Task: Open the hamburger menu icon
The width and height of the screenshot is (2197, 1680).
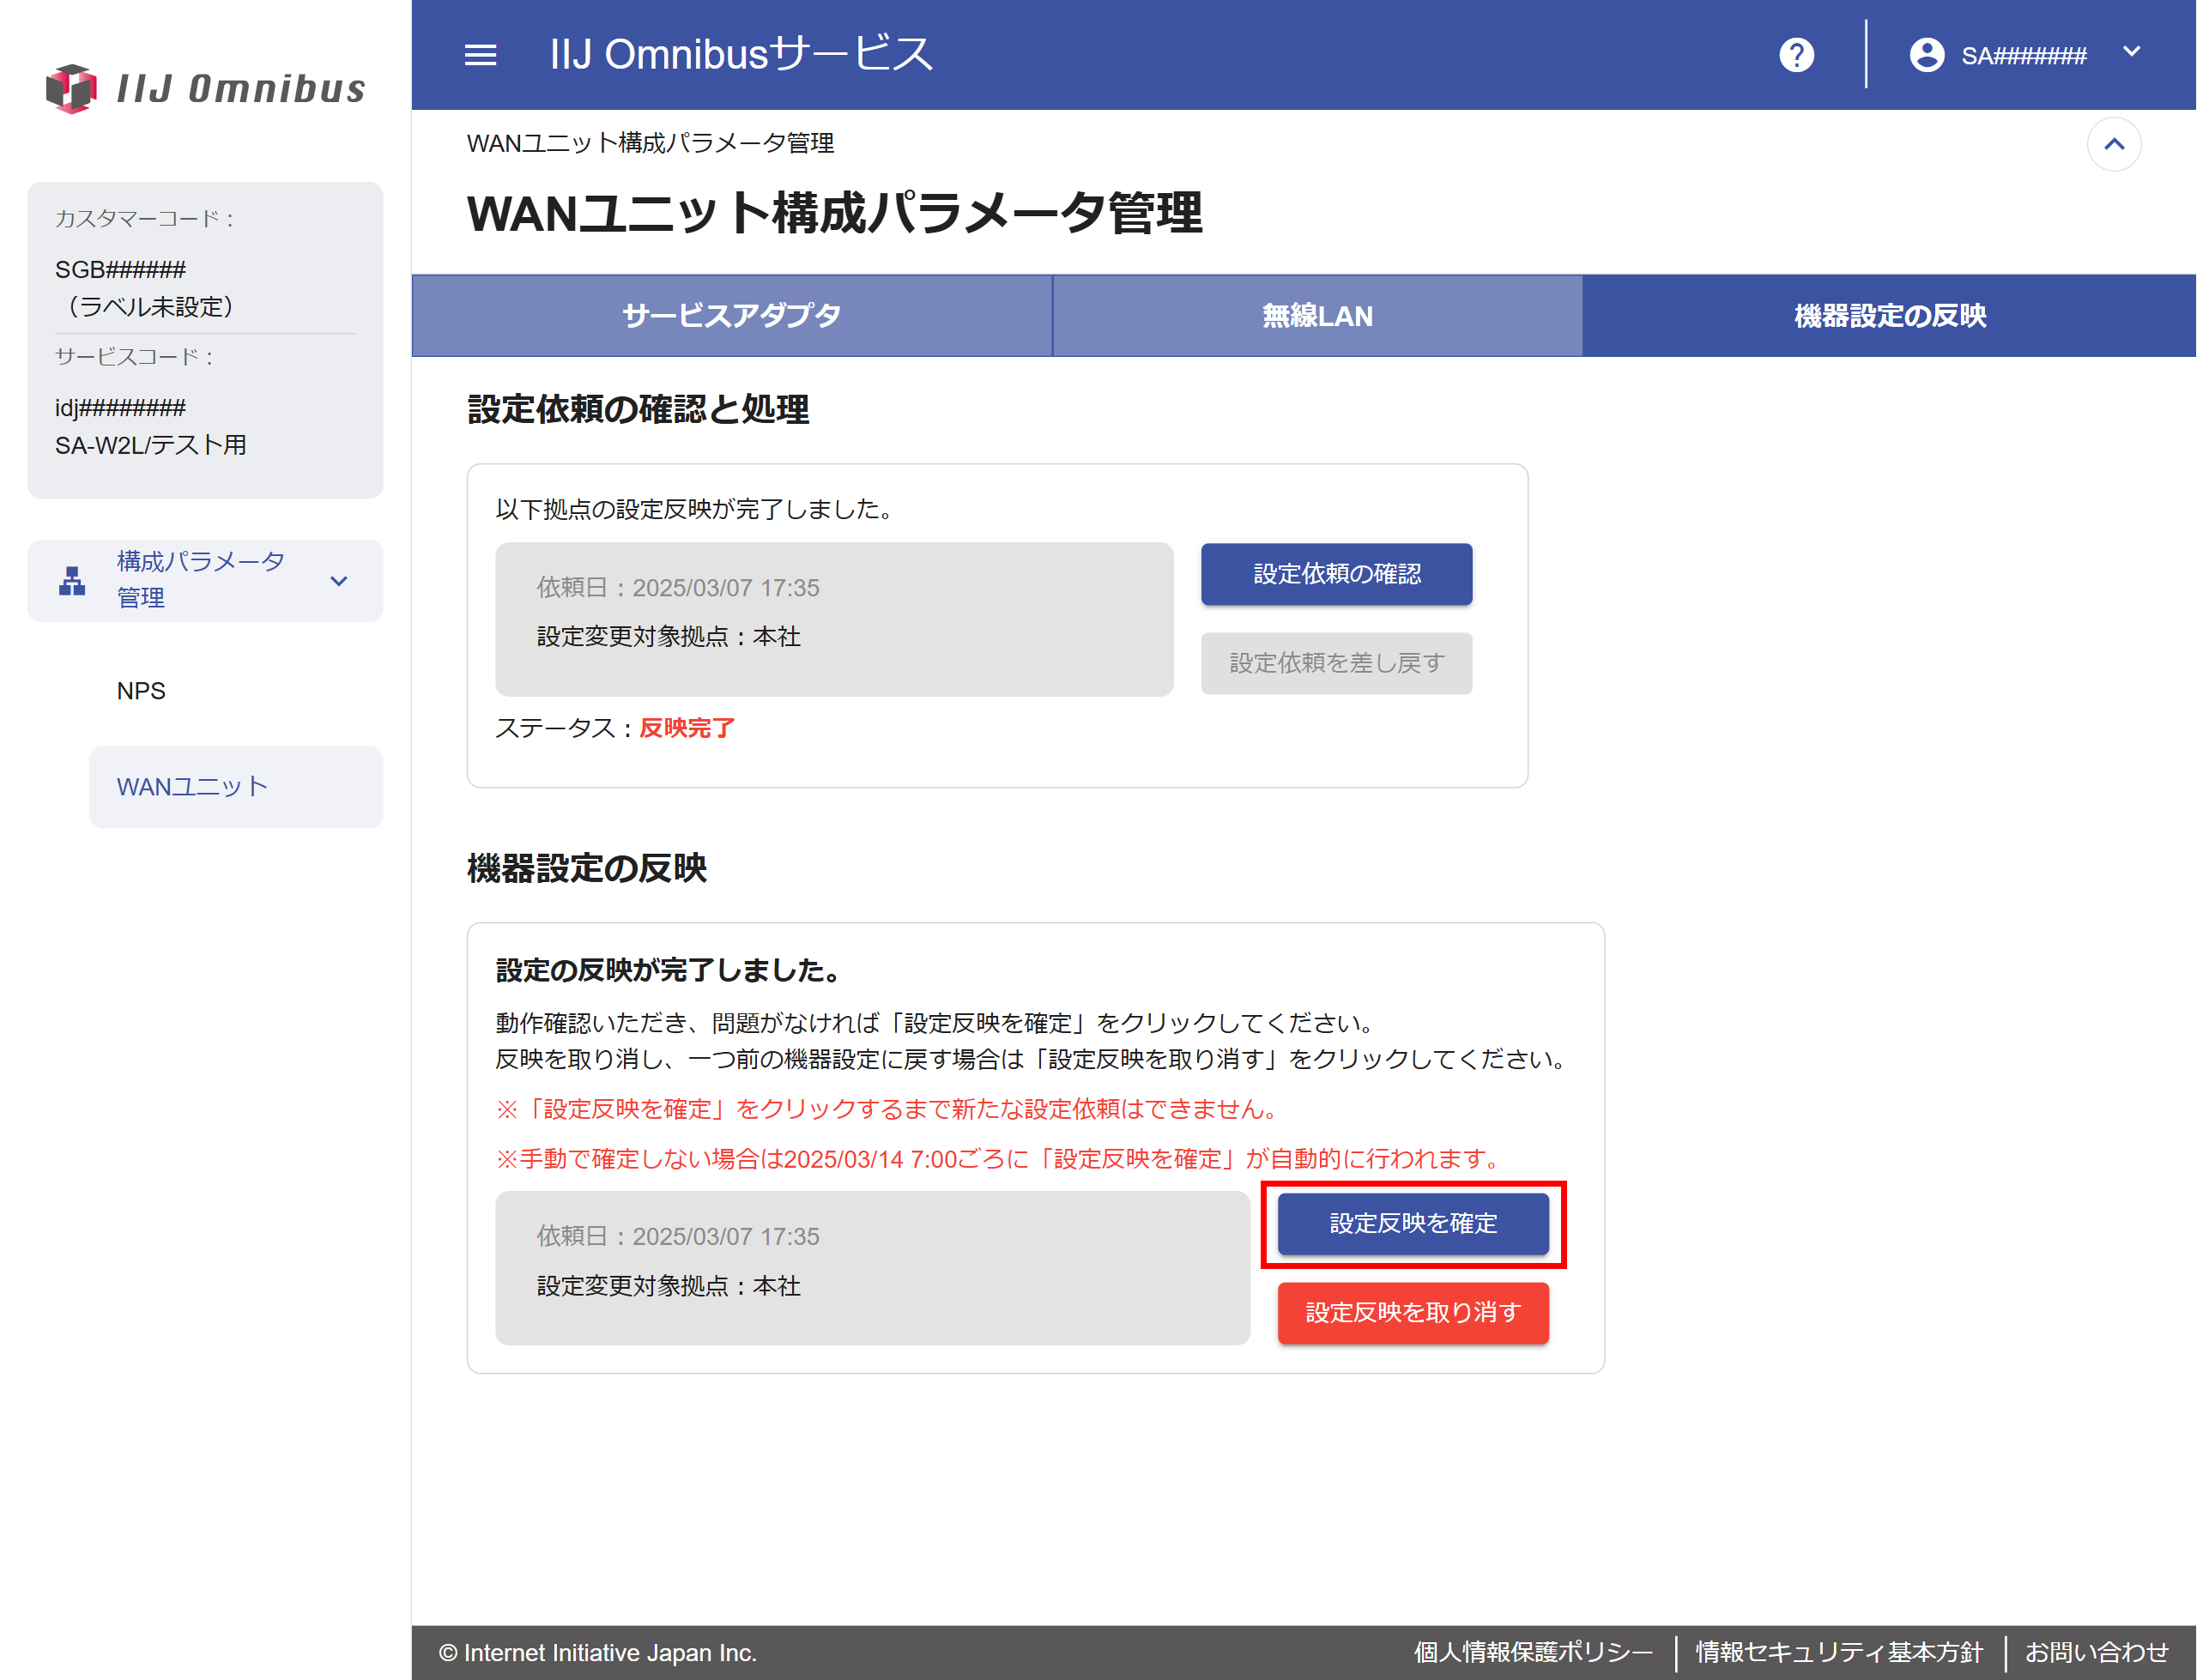Action: 480,55
